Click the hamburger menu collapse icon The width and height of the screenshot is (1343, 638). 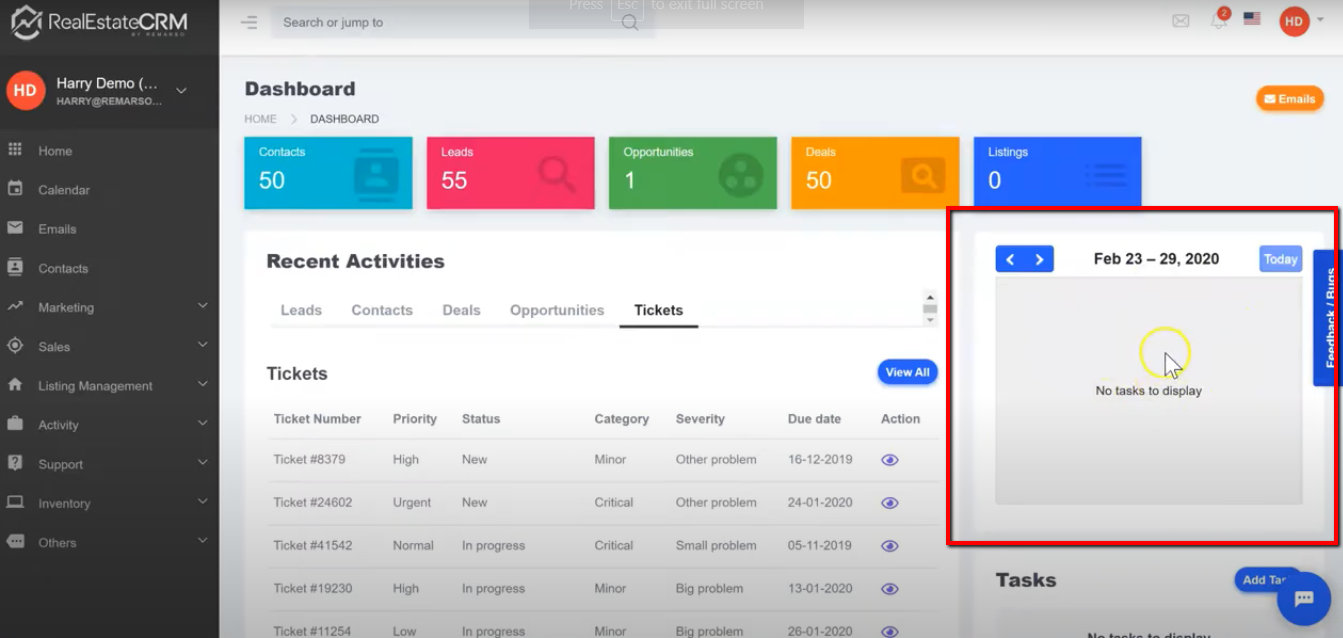[249, 22]
